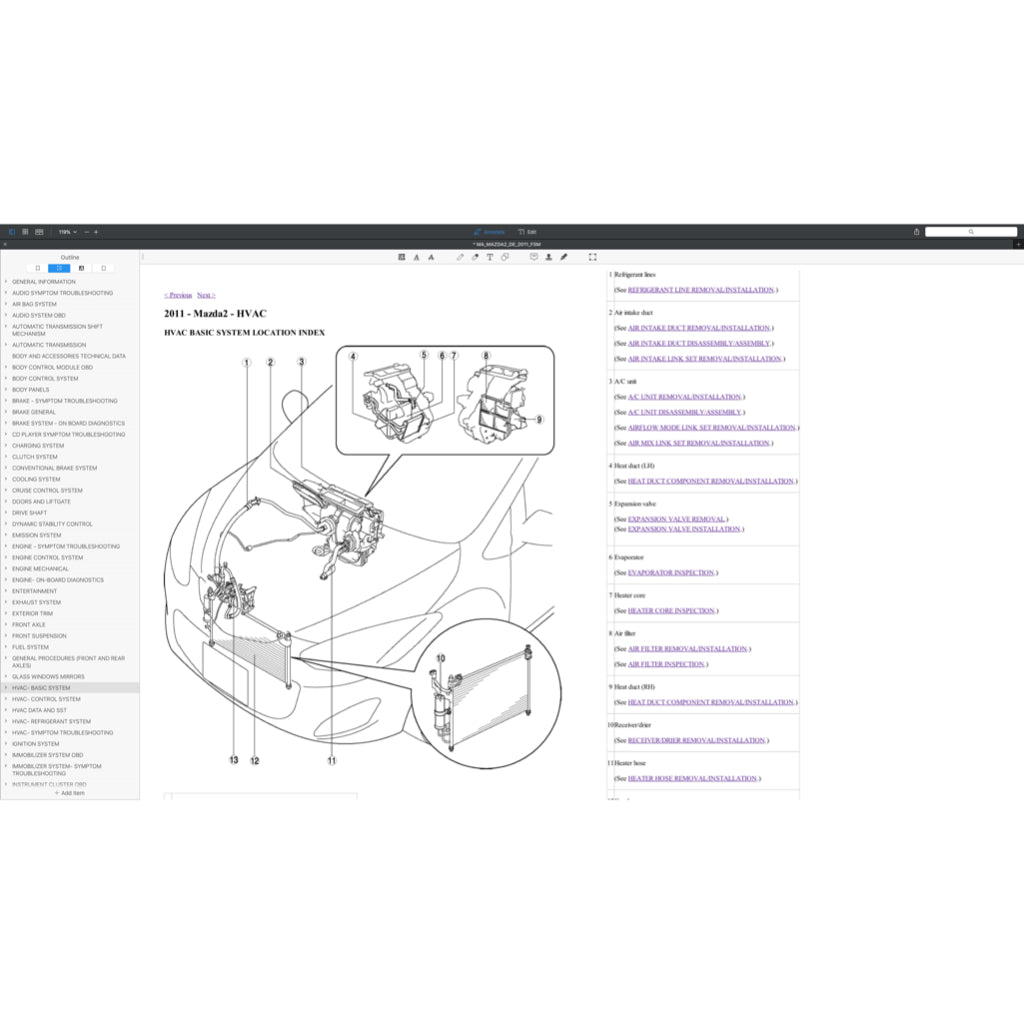Screen dimensions: 1024x1024
Task: Open the thumbnails view icon
Action: [x=25, y=231]
